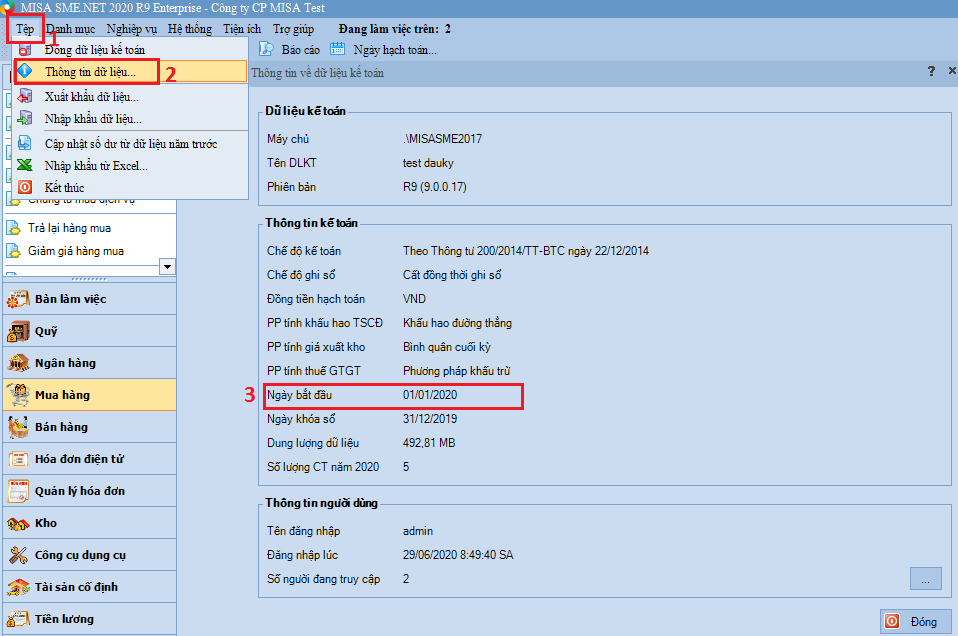Open Trả lại hàng mua item
958x636 pixels.
coord(69,228)
